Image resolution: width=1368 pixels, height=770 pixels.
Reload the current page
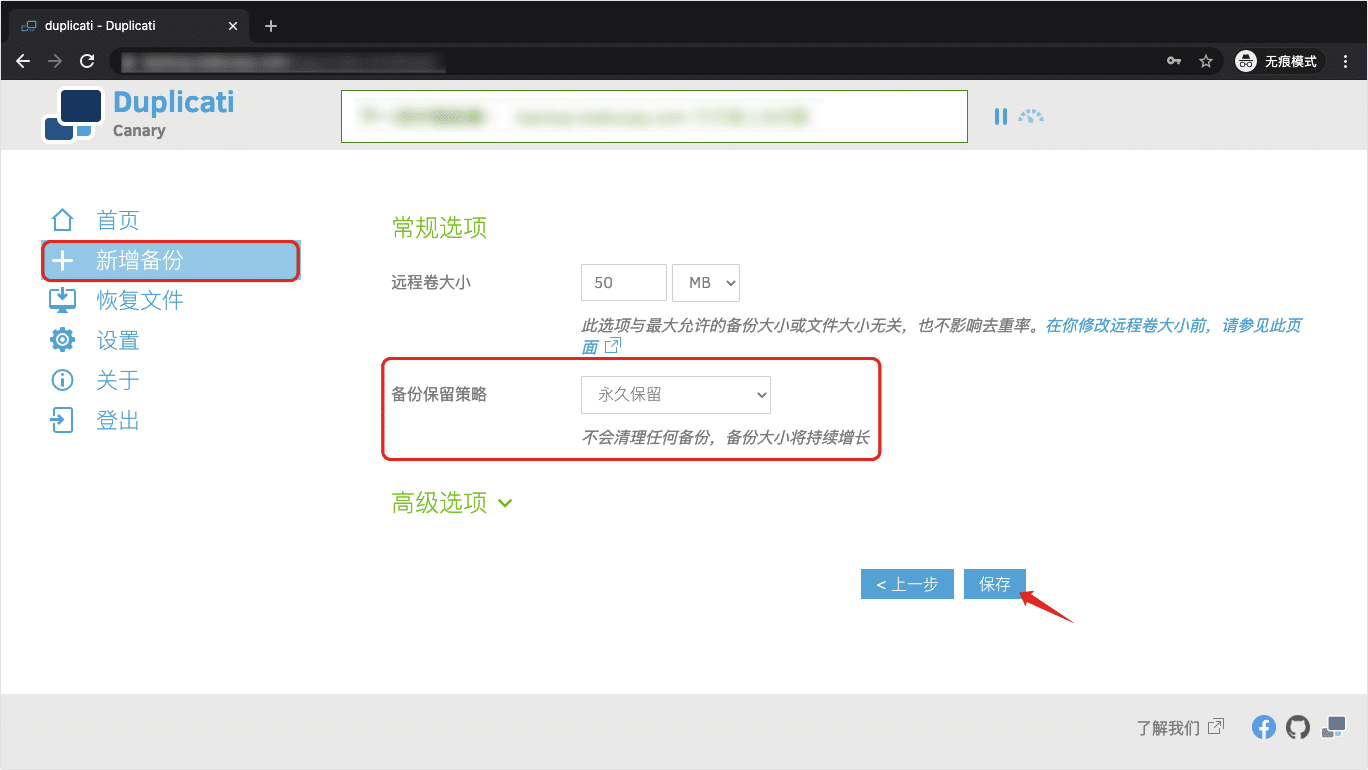point(87,61)
